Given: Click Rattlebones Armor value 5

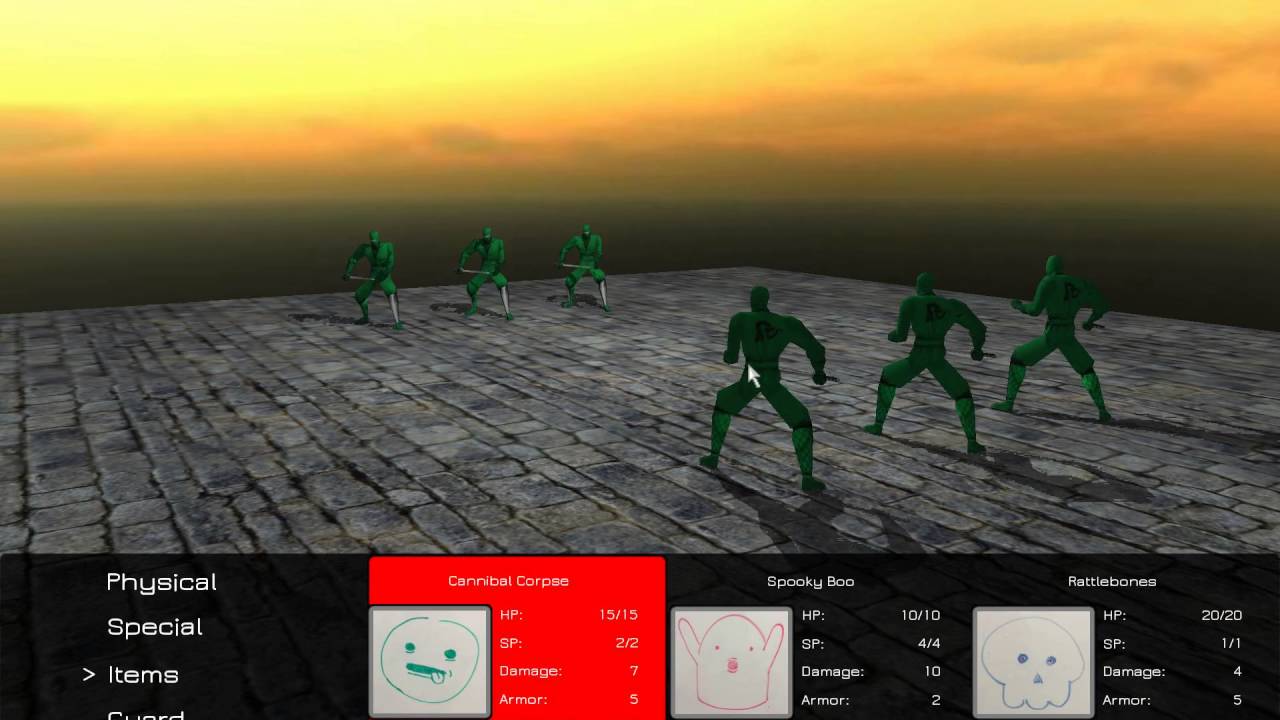Looking at the screenshot, I should 1238,699.
